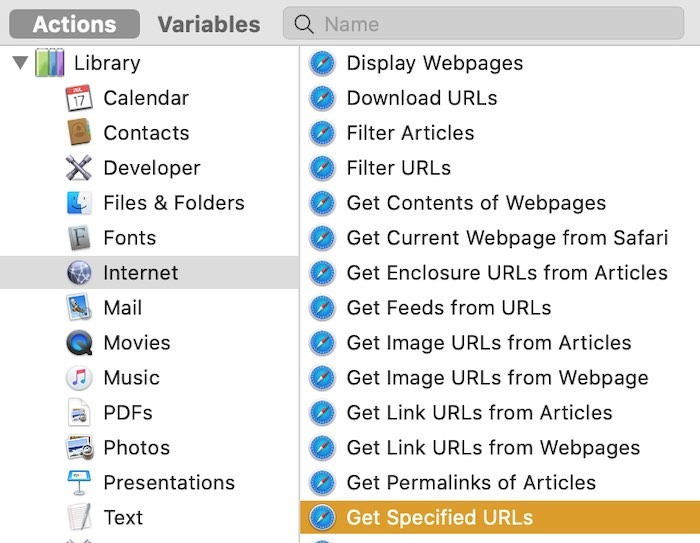Click Safari icon beside Get Specified URLs
The height and width of the screenshot is (543, 700).
click(x=322, y=517)
